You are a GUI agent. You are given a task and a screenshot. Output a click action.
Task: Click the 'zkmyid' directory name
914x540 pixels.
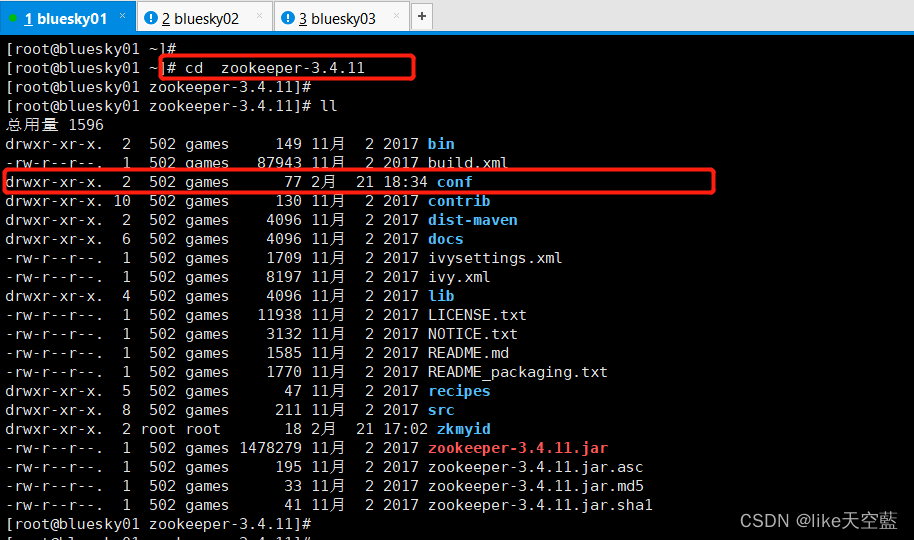(x=463, y=429)
